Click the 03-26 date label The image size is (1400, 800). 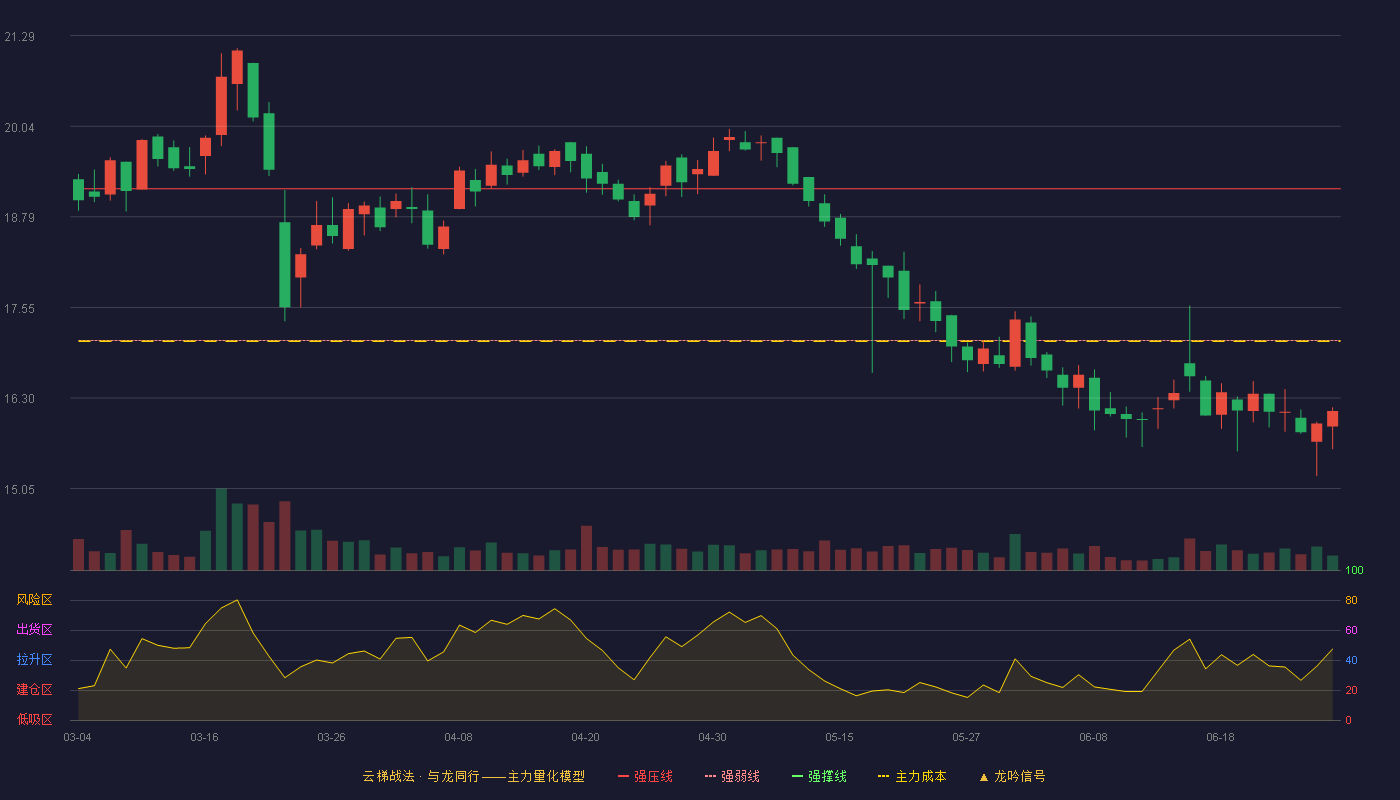pyautogui.click(x=331, y=737)
